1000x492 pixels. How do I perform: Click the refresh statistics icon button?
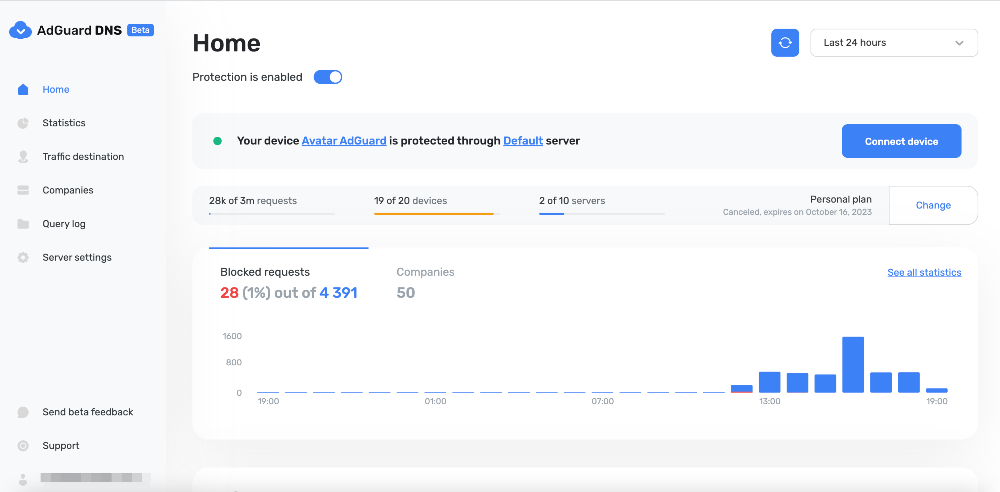785,43
